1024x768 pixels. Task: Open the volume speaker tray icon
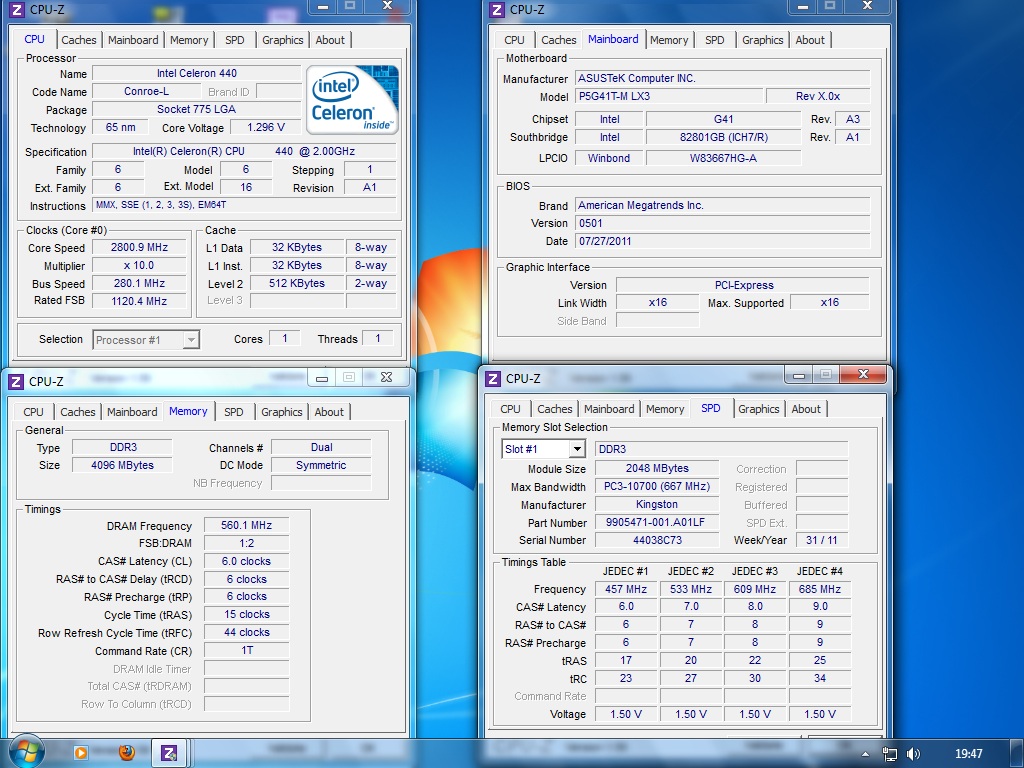tap(913, 753)
